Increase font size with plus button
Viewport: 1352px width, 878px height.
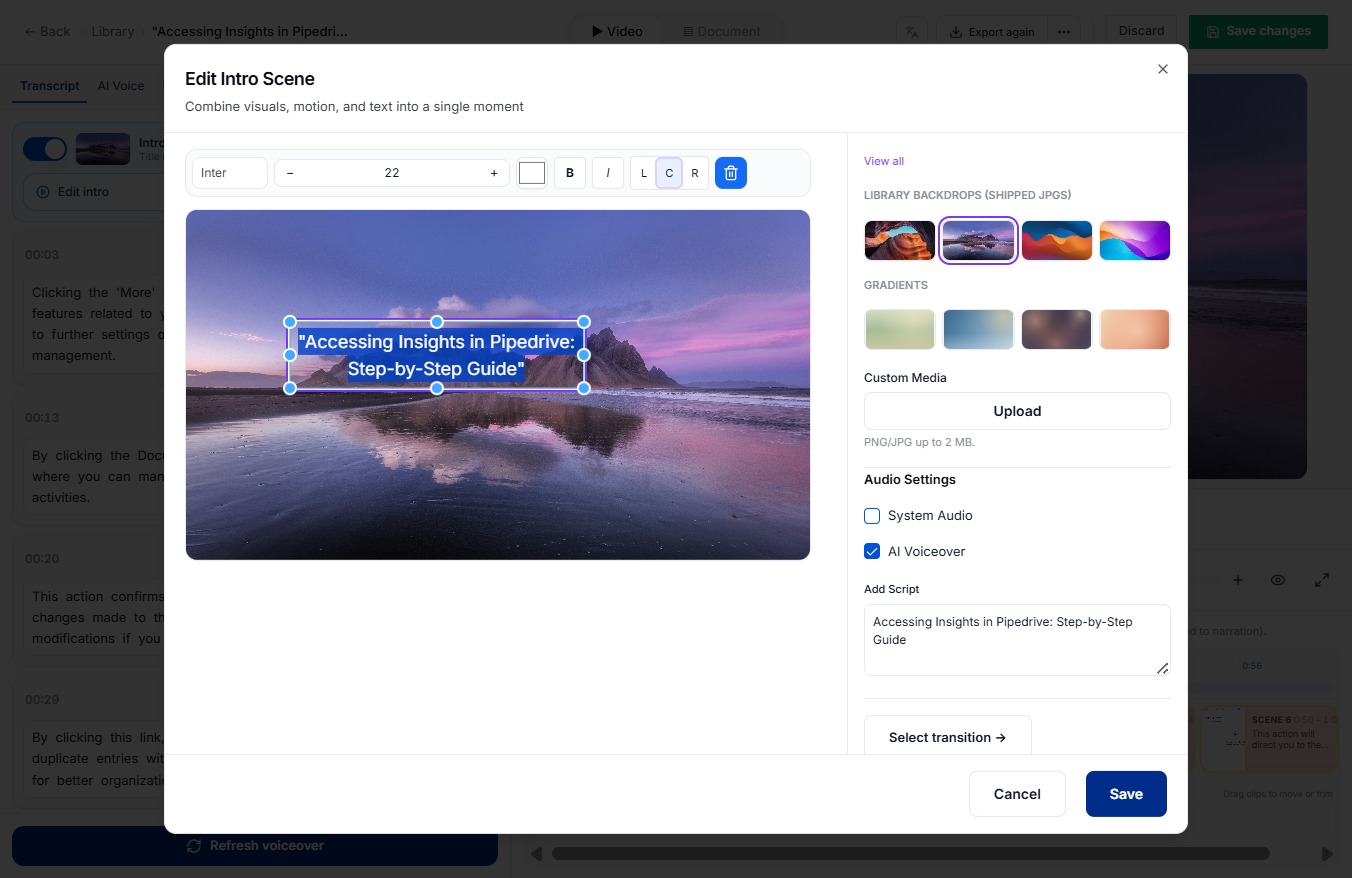493,173
